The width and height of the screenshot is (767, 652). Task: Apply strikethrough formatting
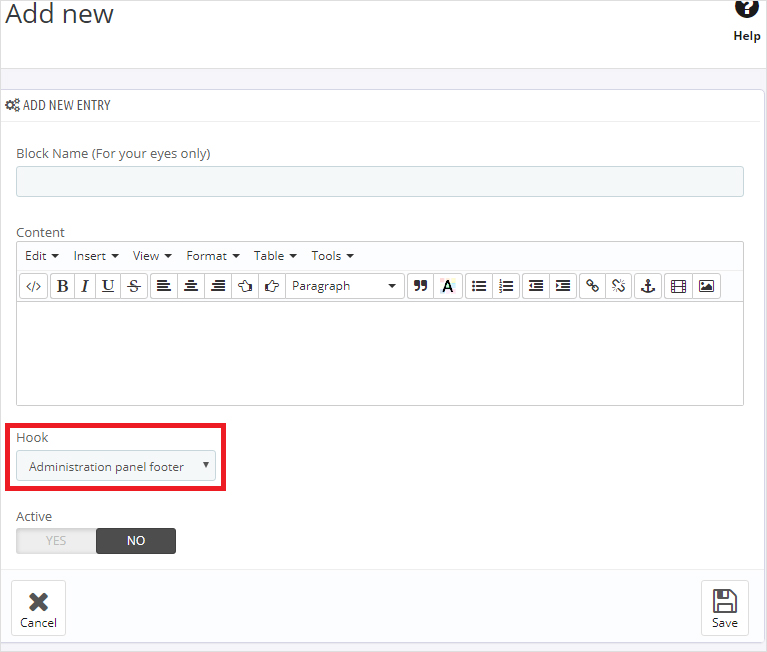(134, 286)
